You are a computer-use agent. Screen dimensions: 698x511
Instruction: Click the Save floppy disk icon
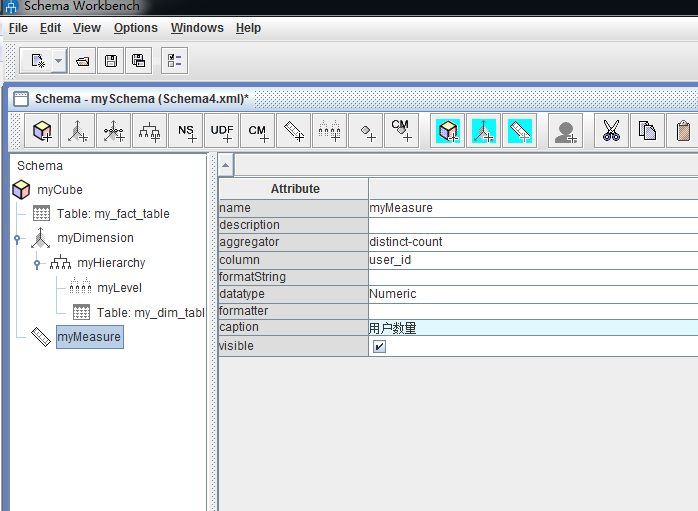pos(111,61)
